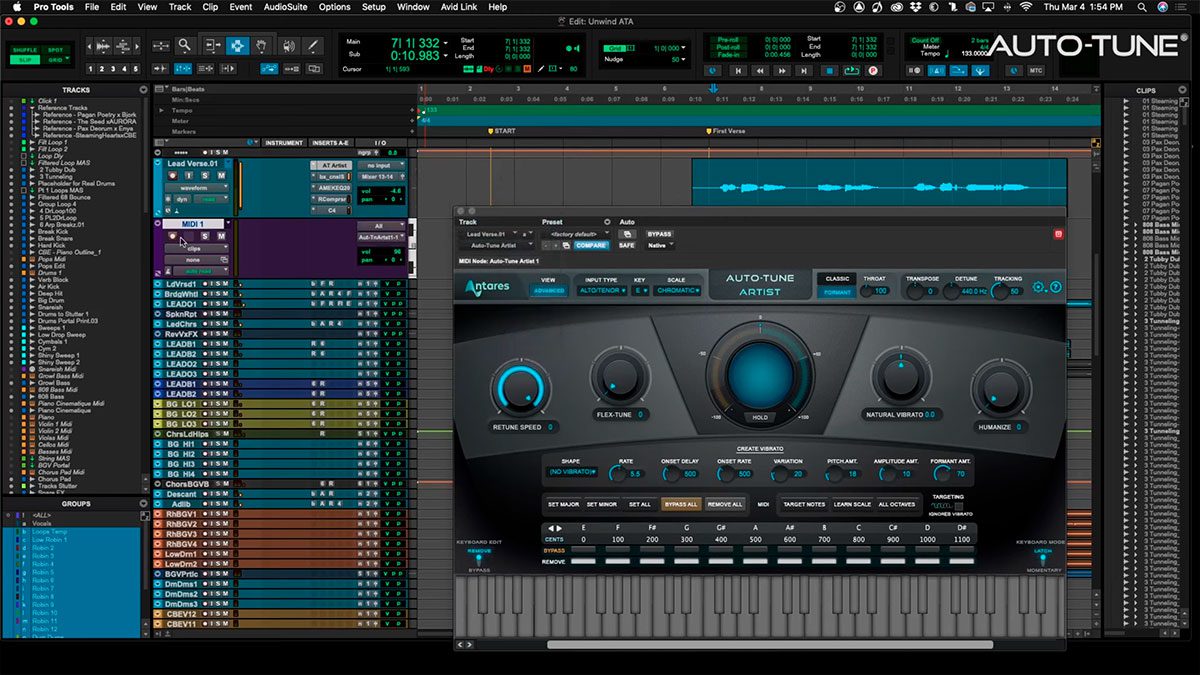Open the Scale CHROMATIC dropdown
The width and height of the screenshot is (1200, 675).
click(x=678, y=291)
